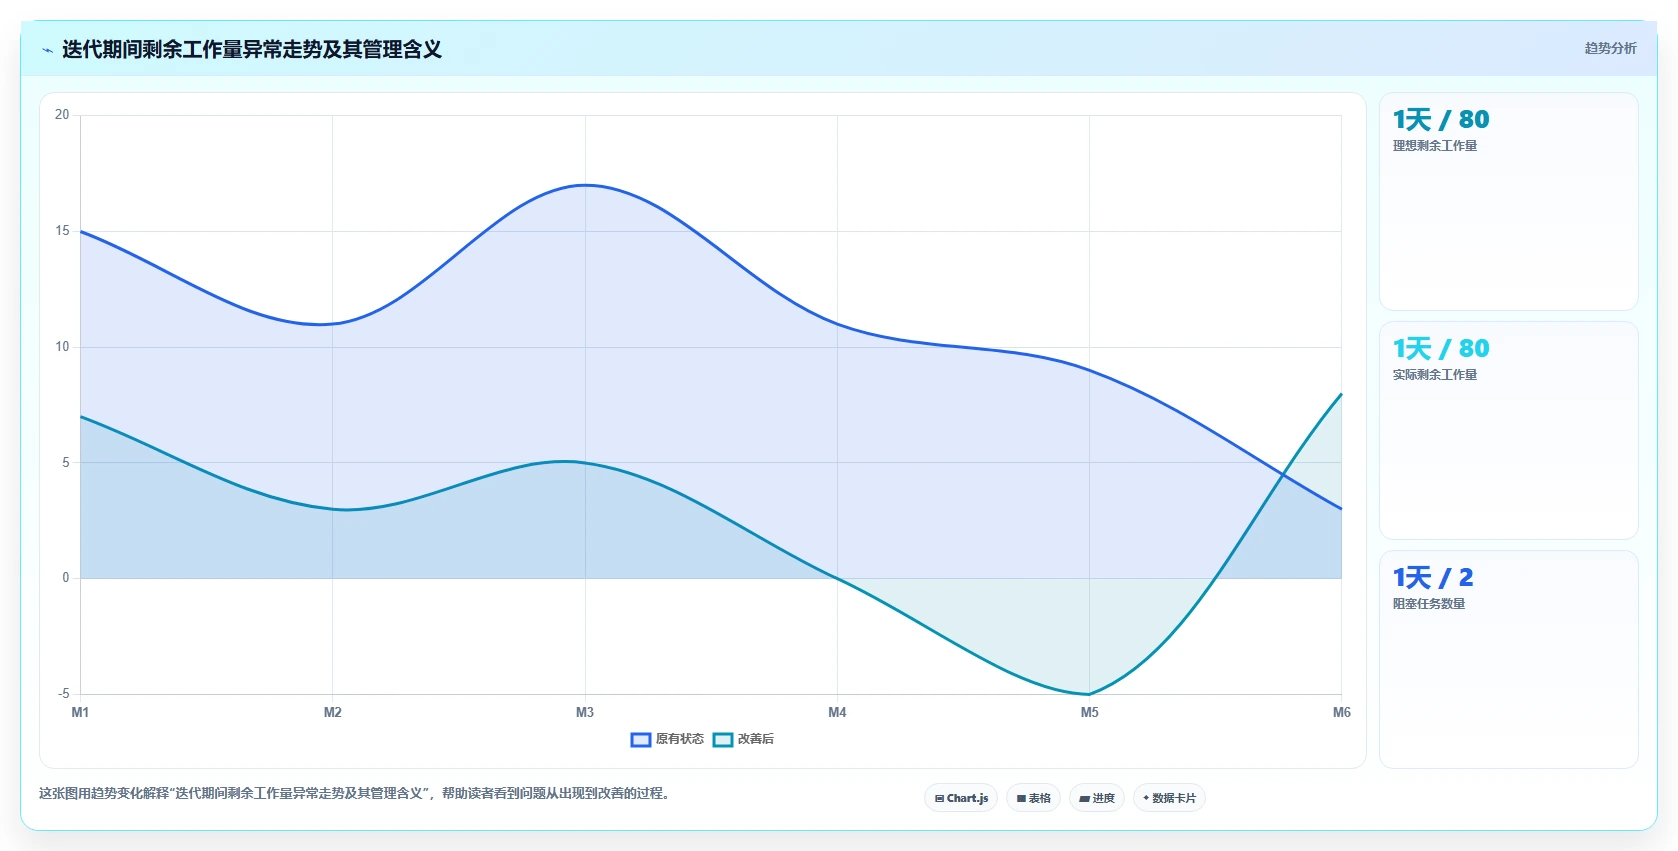The height and width of the screenshot is (851, 1678).
Task: Click the M5 x-axis label
Action: pyautogui.click(x=1089, y=712)
